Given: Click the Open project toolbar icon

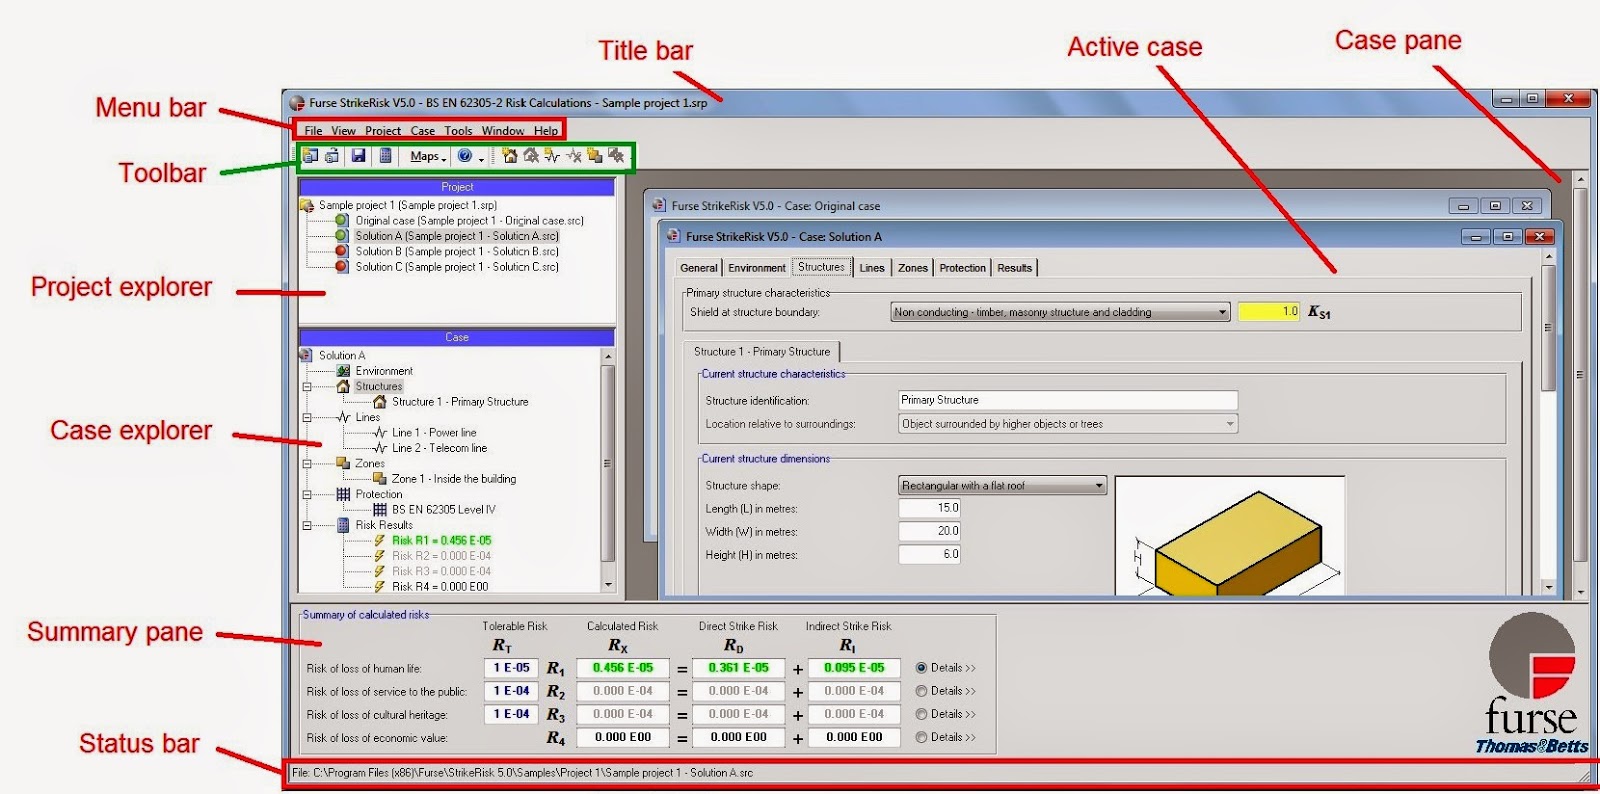Looking at the screenshot, I should click(x=332, y=155).
